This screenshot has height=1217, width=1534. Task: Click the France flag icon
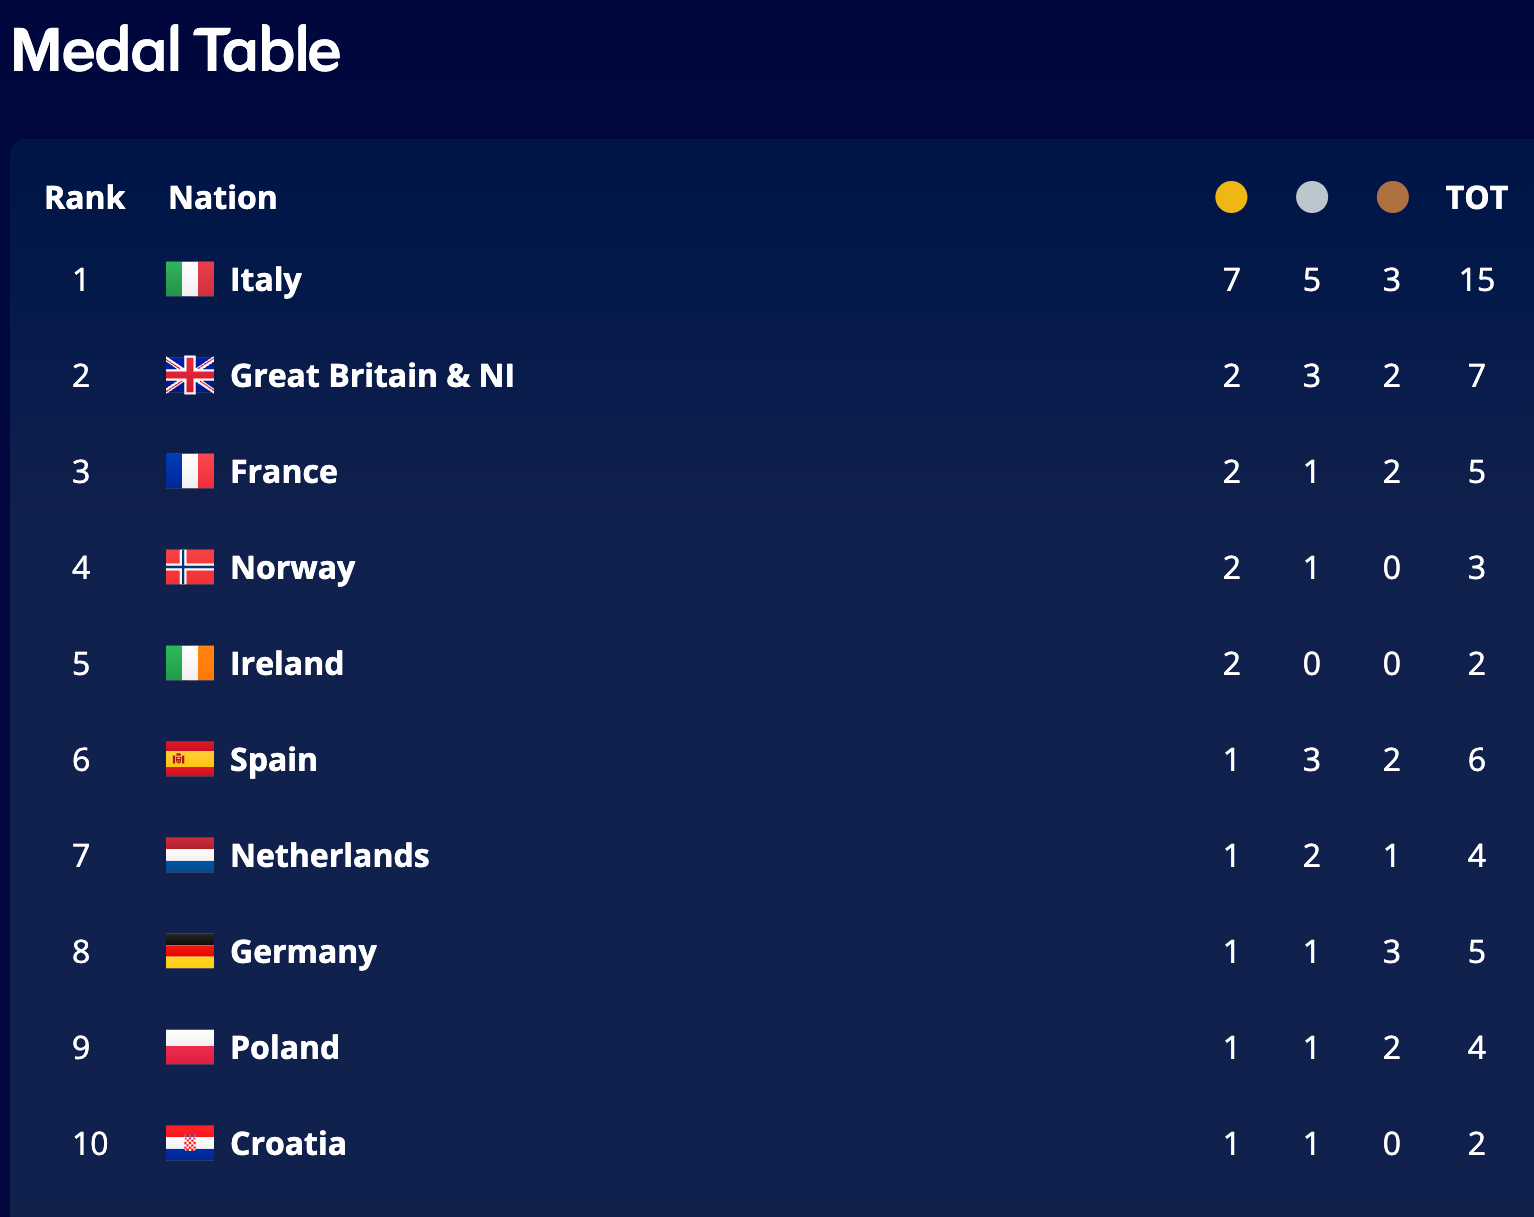click(190, 471)
